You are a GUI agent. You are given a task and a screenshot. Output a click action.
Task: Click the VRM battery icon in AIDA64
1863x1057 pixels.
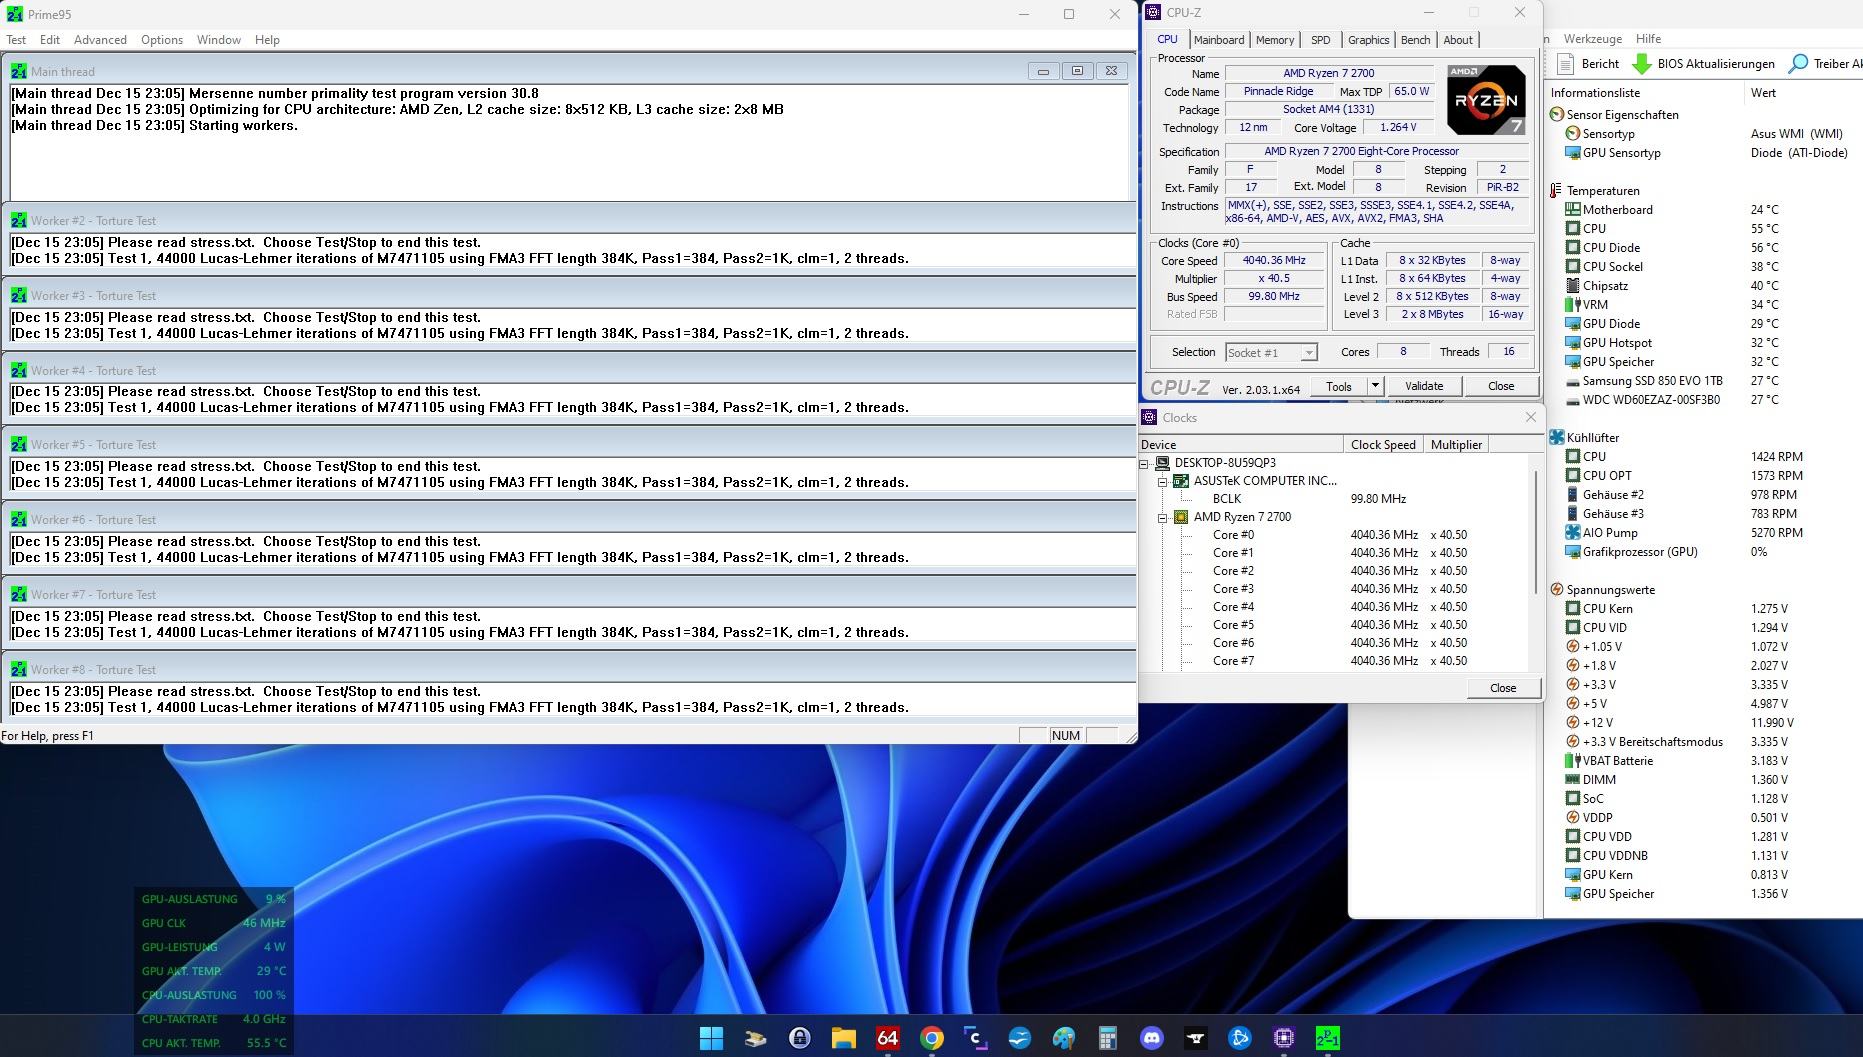pyautogui.click(x=1573, y=304)
